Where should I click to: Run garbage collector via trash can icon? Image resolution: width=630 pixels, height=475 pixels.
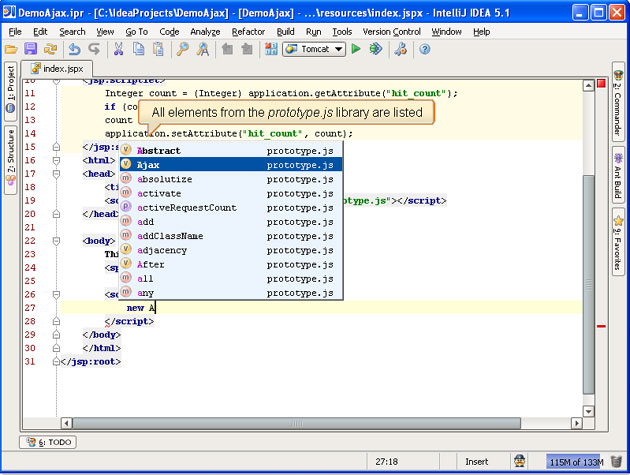[614, 461]
